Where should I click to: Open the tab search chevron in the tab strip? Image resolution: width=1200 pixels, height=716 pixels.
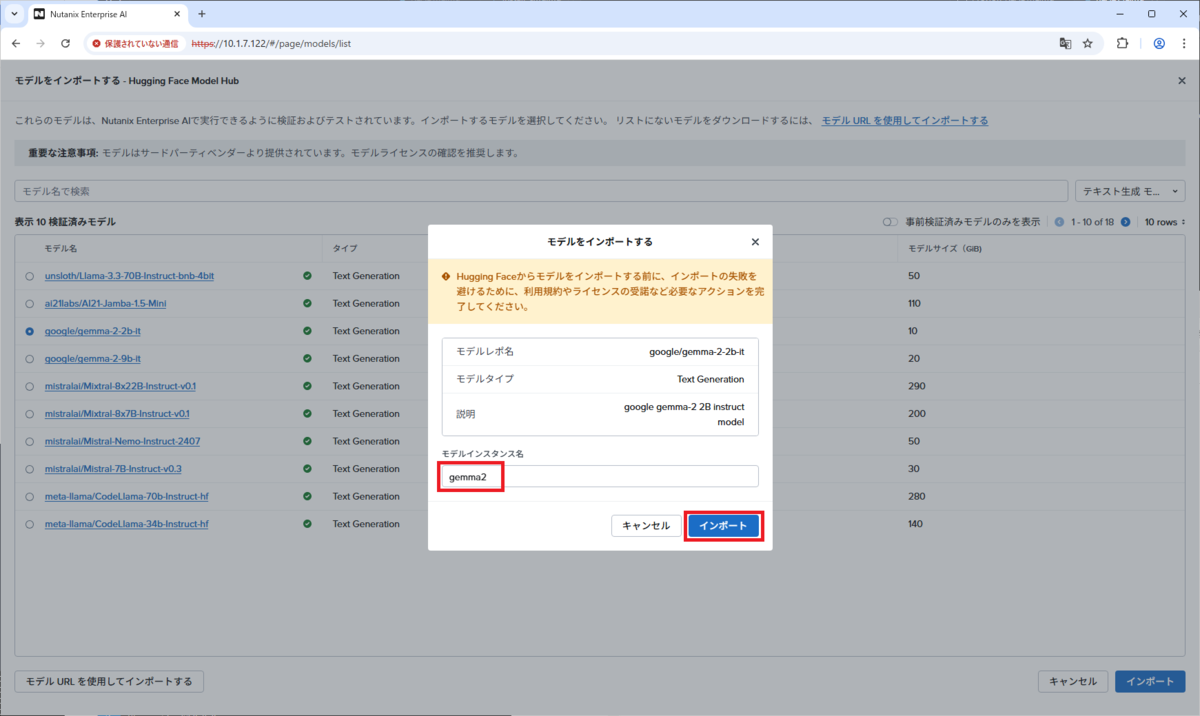[x=13, y=14]
